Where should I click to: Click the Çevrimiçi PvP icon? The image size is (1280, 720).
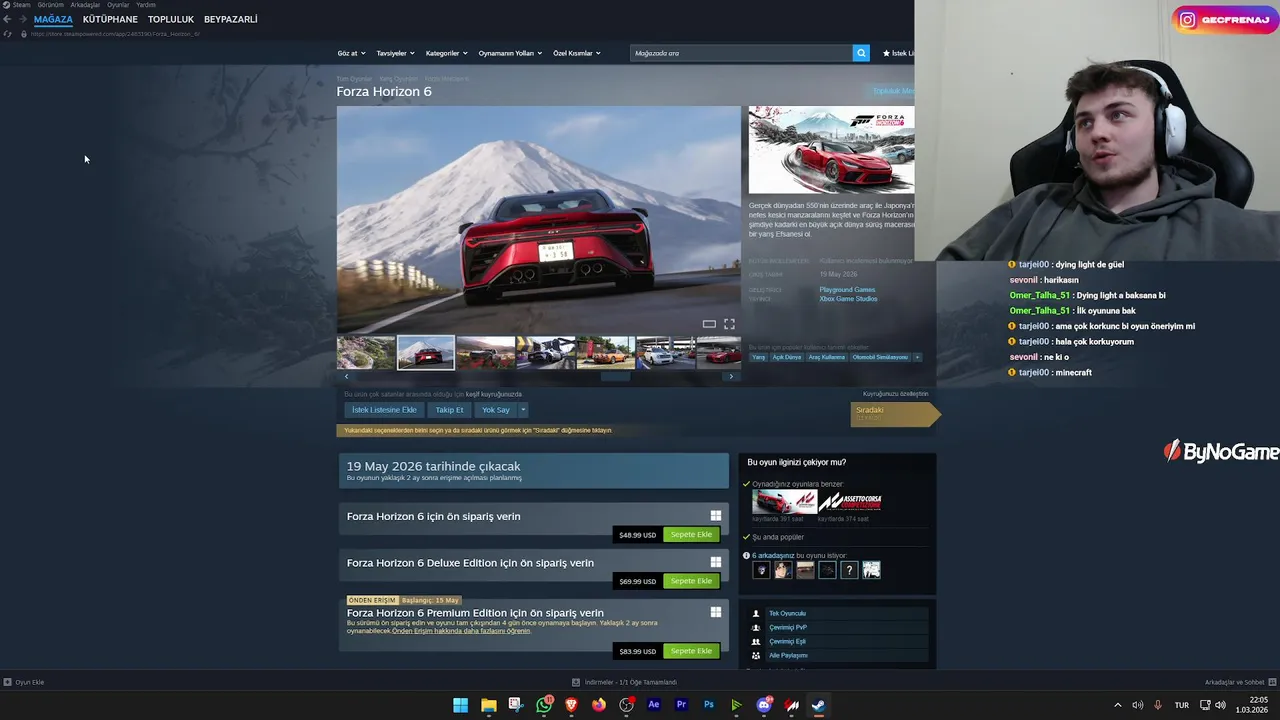(756, 627)
